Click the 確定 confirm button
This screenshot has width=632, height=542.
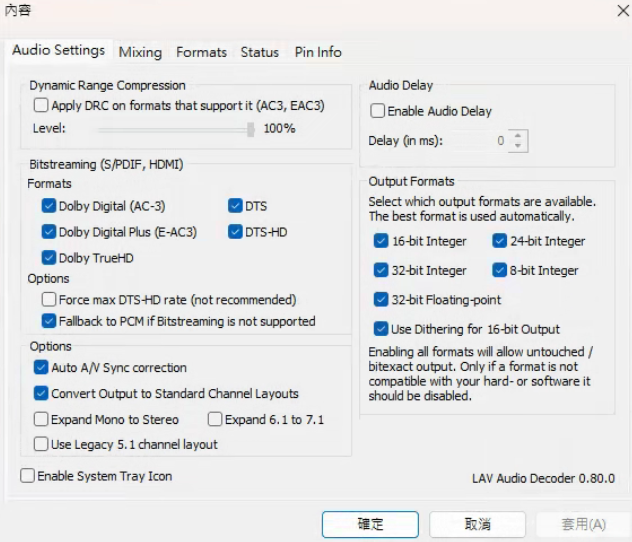(370, 524)
